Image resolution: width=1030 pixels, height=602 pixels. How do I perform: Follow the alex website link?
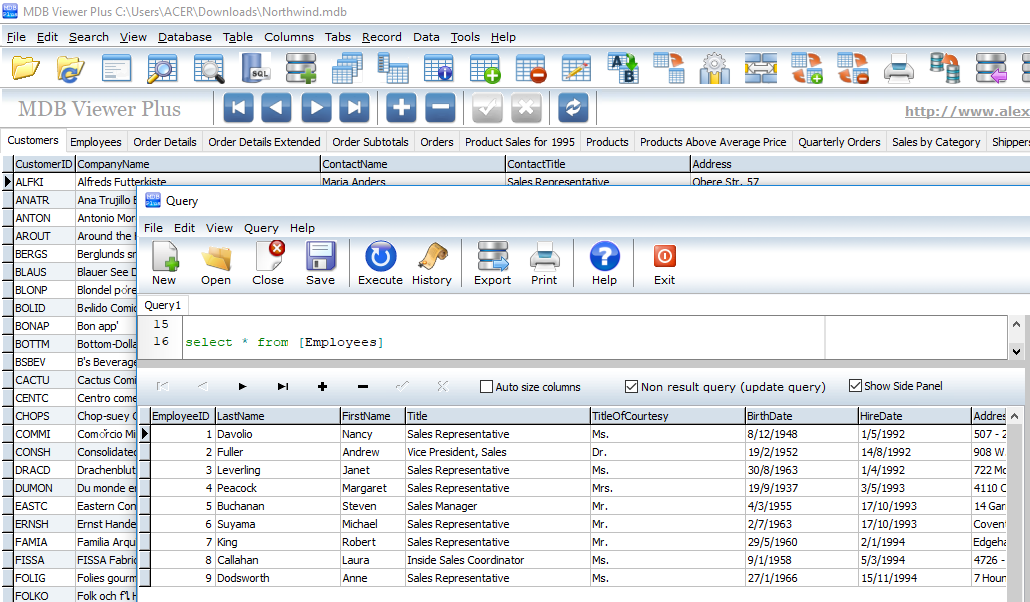967,111
